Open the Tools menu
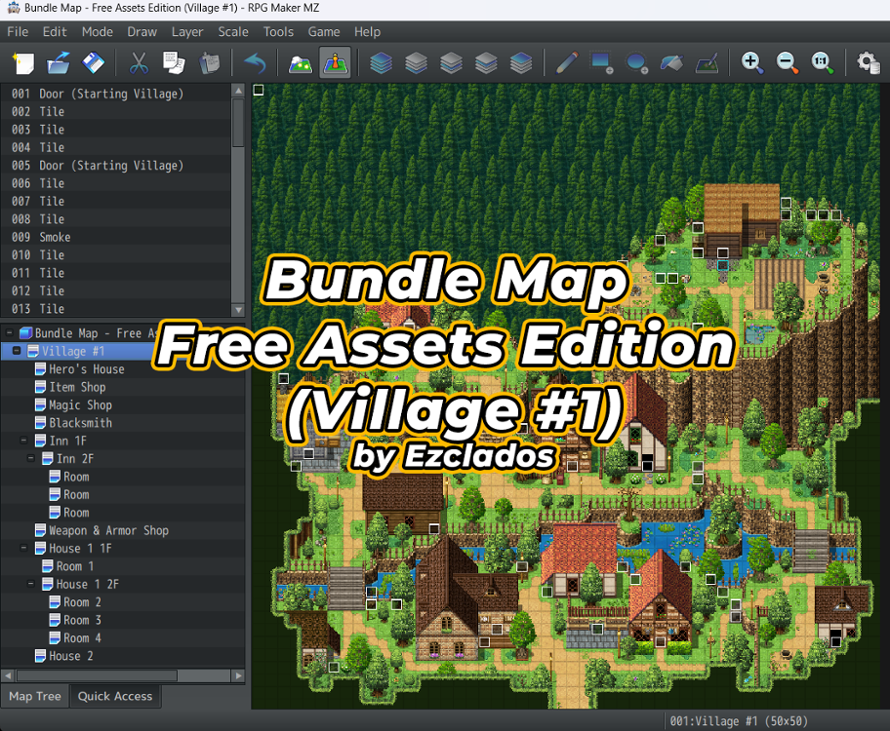 point(278,31)
